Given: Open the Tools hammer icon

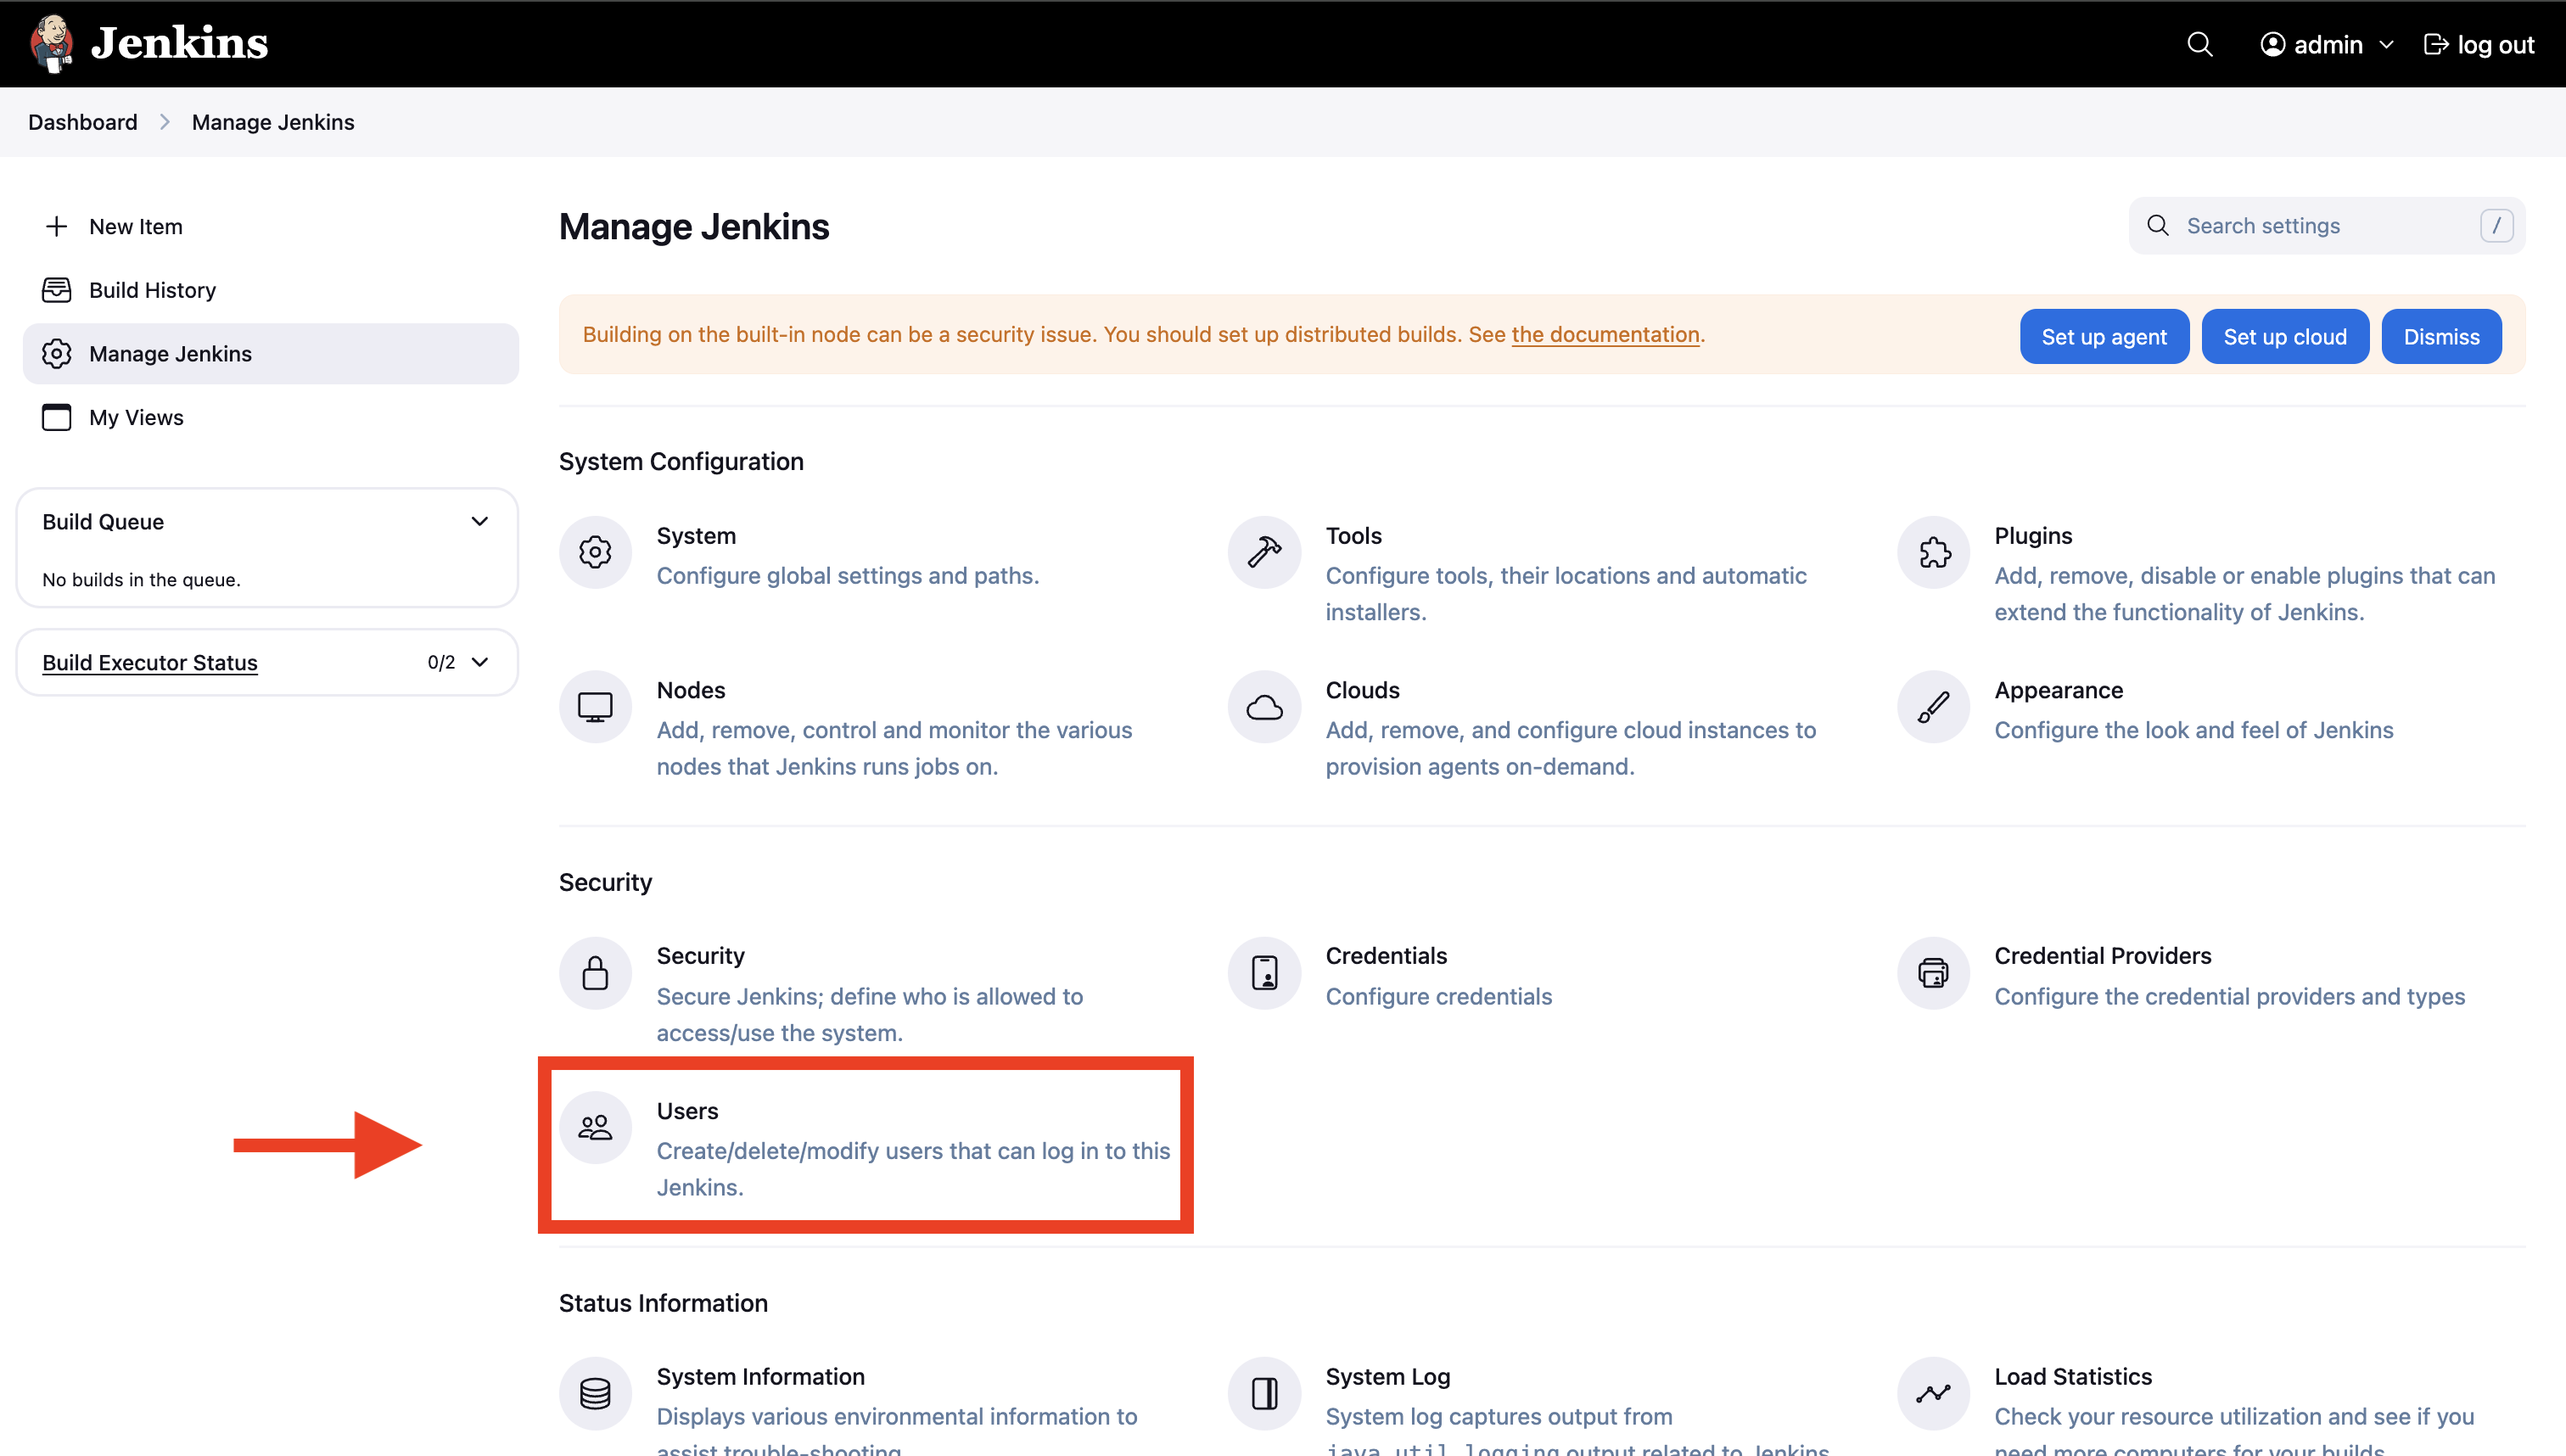Looking at the screenshot, I should [1264, 552].
